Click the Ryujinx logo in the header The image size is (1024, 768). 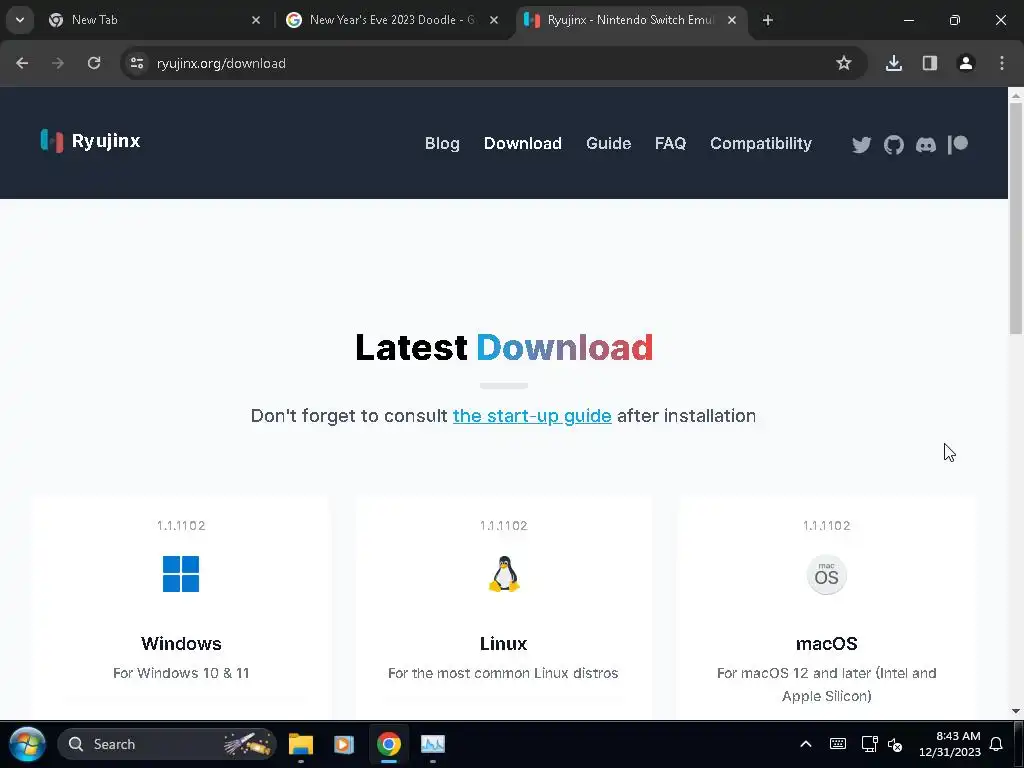pyautogui.click(x=52, y=140)
